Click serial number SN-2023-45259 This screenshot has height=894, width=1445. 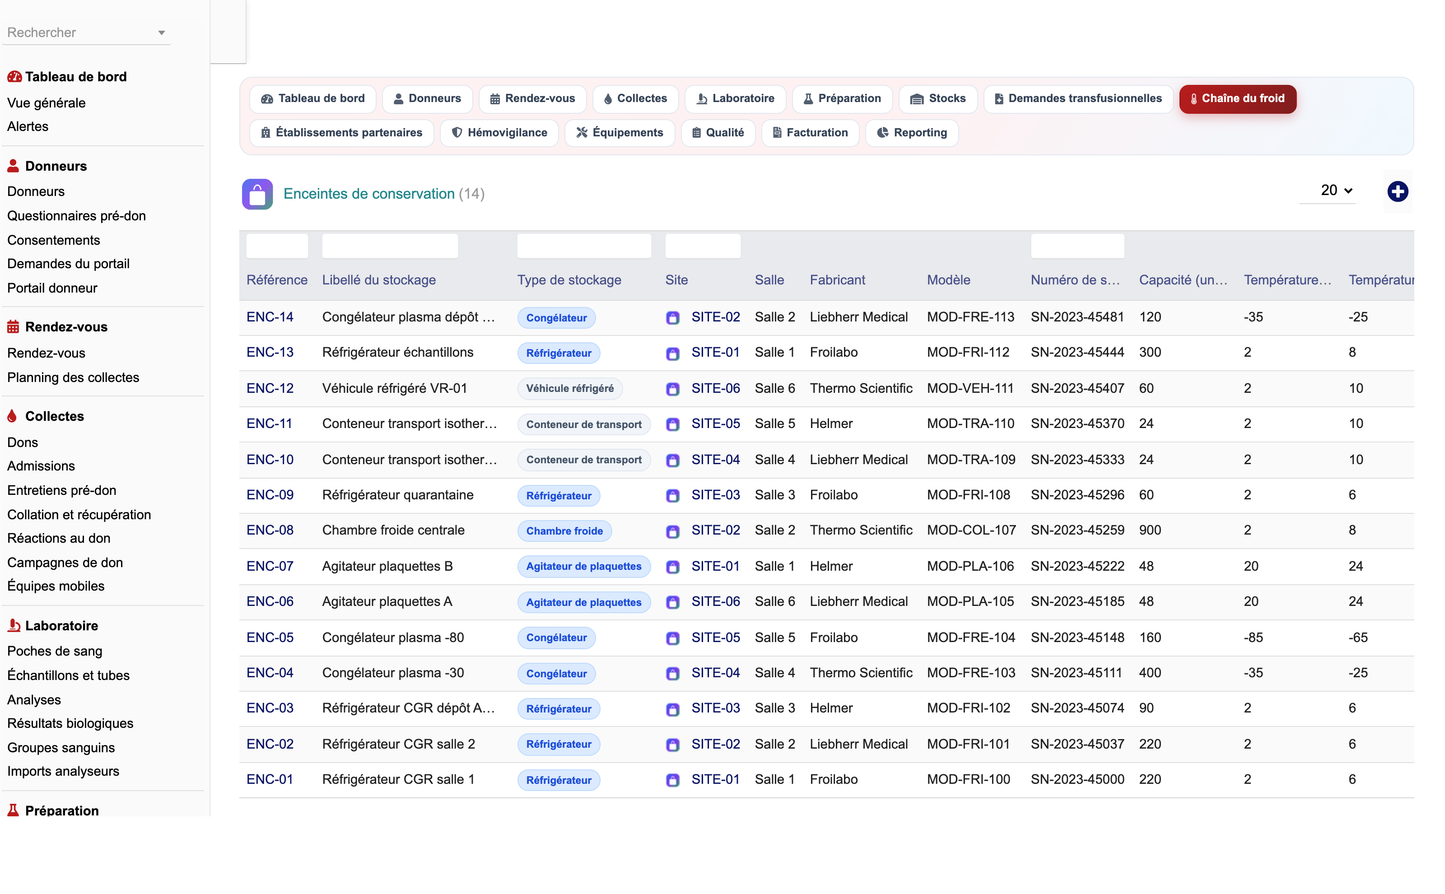(1078, 530)
